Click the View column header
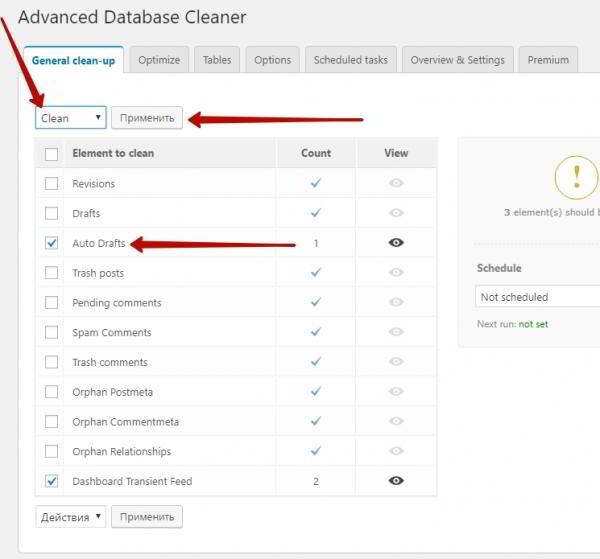This screenshot has height=559, width=600. 396,153
